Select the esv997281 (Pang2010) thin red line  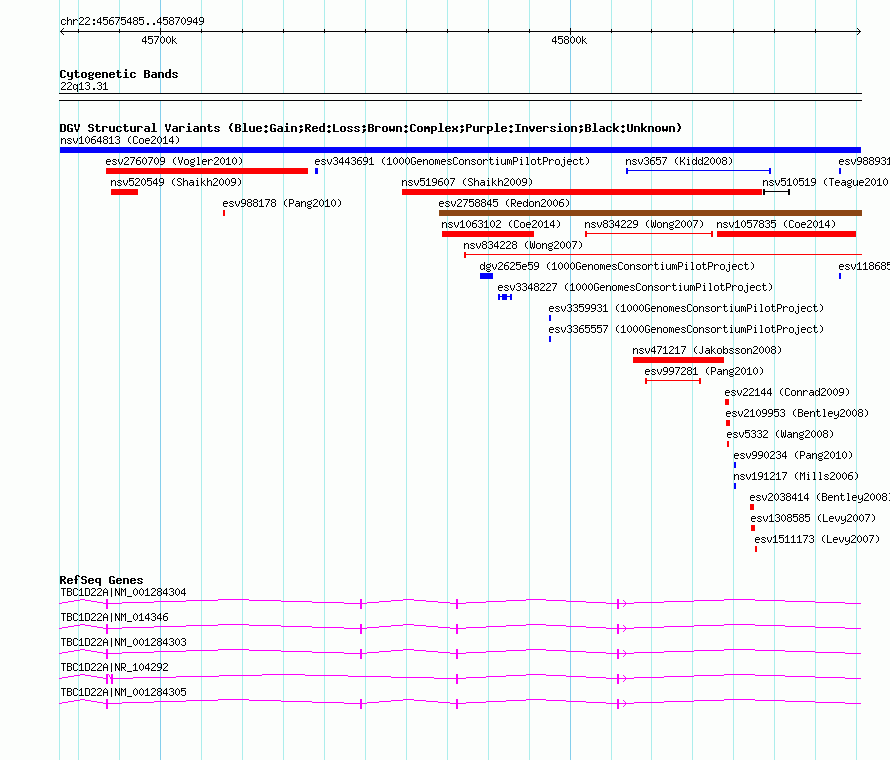(673, 381)
